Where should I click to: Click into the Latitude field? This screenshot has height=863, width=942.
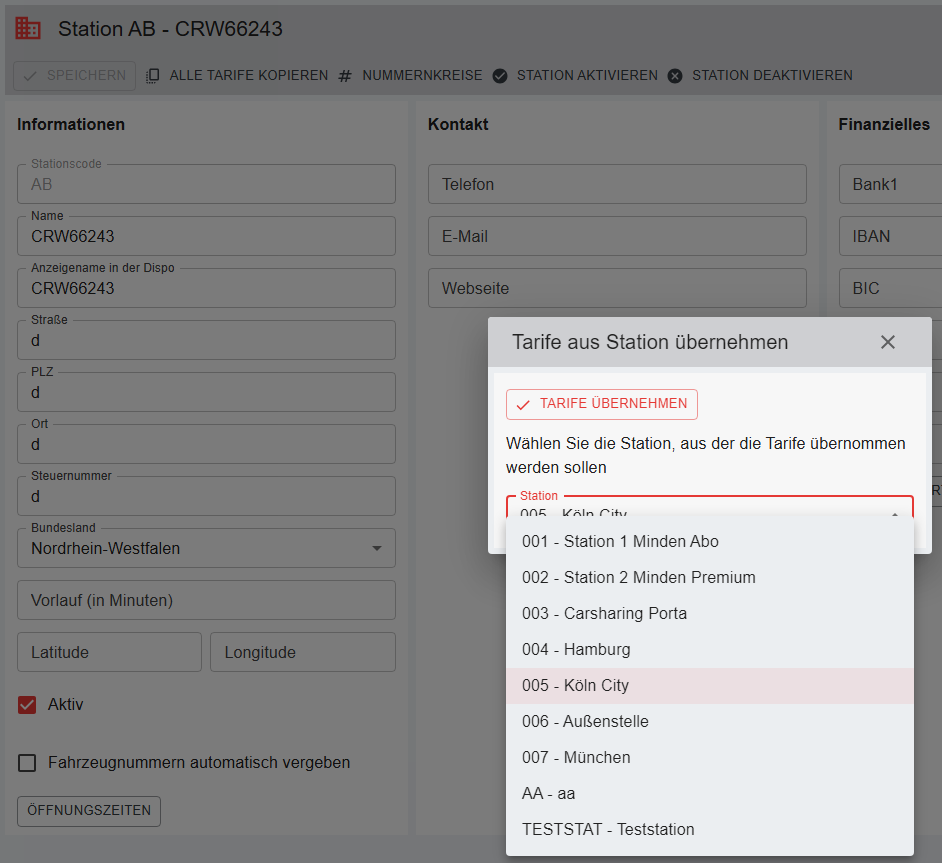tap(109, 652)
